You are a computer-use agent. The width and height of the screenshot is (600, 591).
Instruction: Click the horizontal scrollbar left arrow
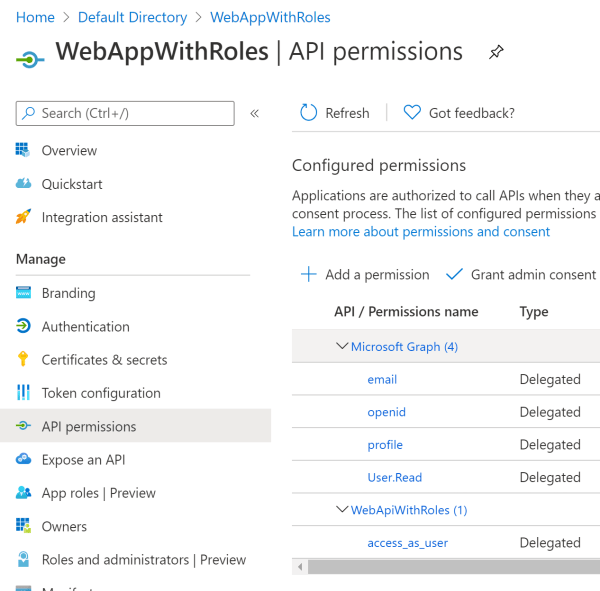(300, 567)
